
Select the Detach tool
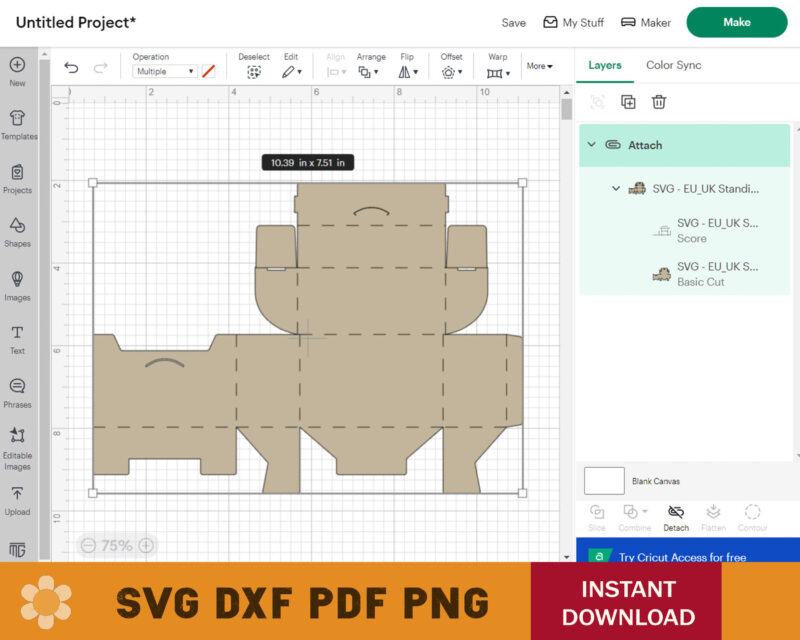pyautogui.click(x=675, y=515)
